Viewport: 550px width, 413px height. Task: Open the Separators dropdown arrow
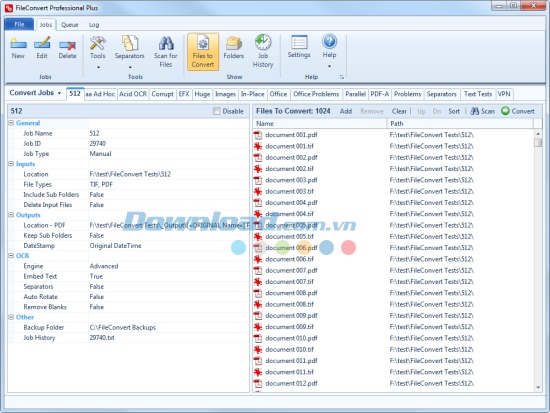point(130,67)
